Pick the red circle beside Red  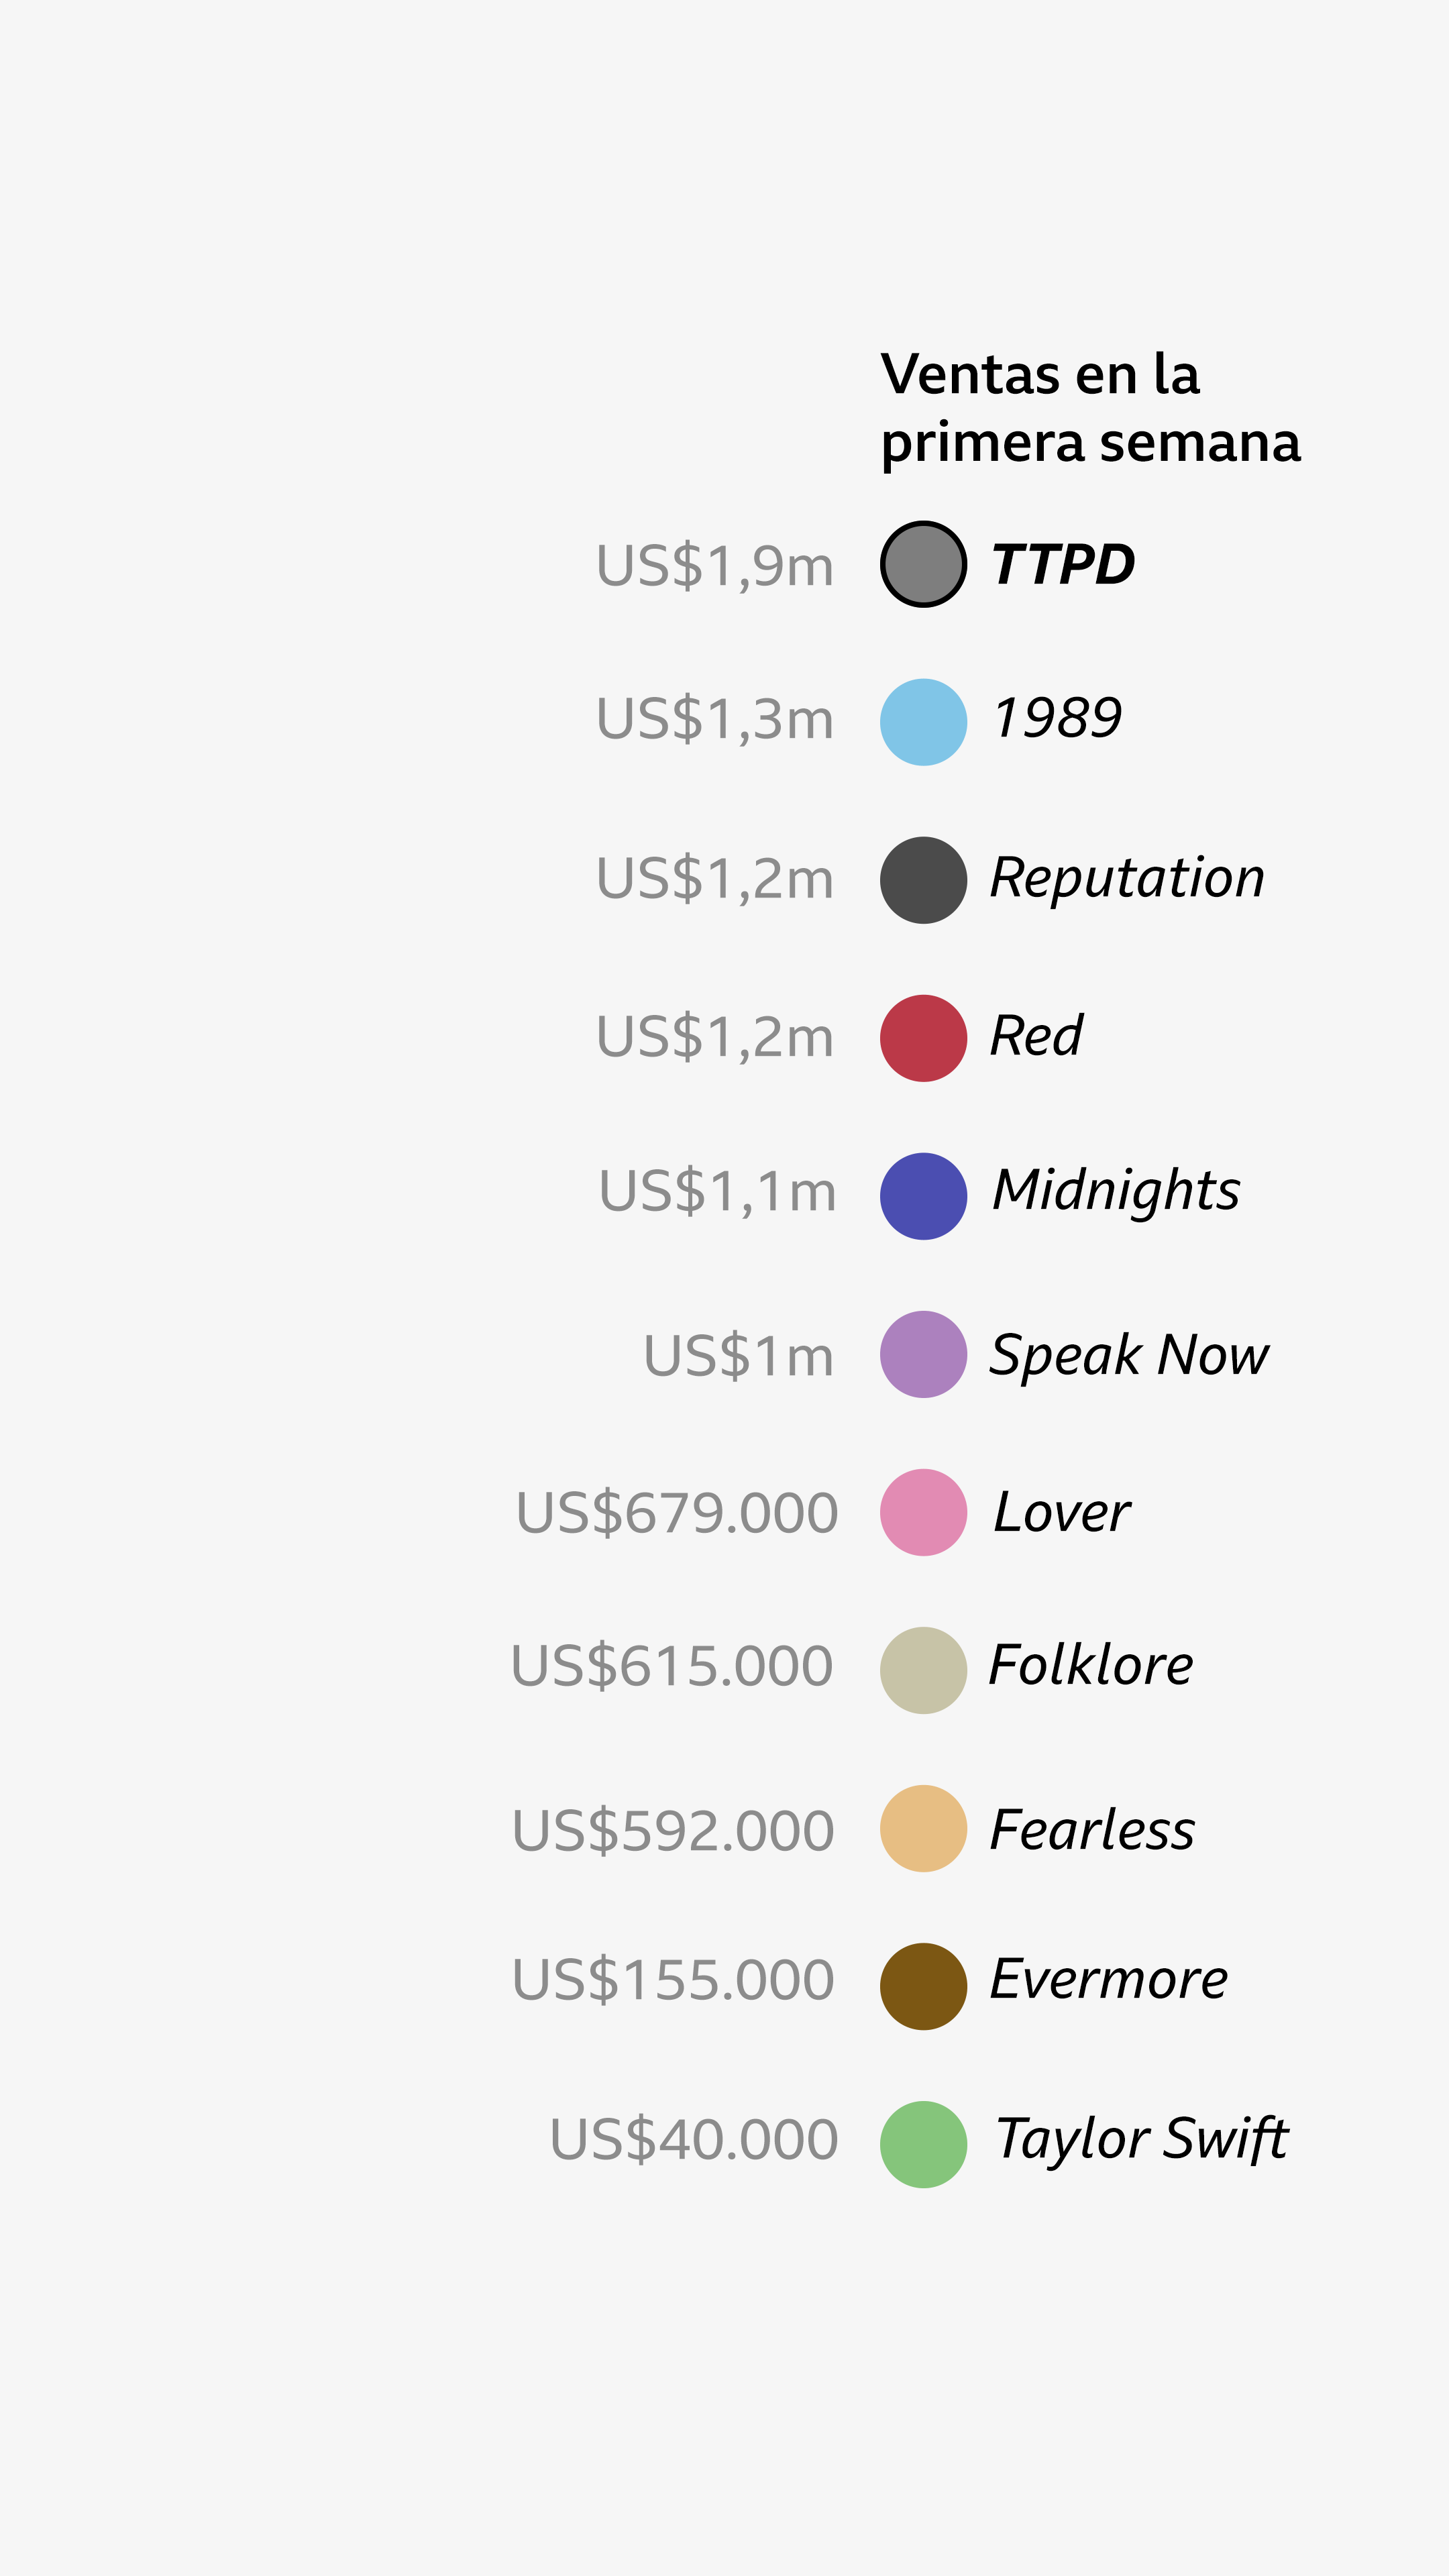point(923,1038)
